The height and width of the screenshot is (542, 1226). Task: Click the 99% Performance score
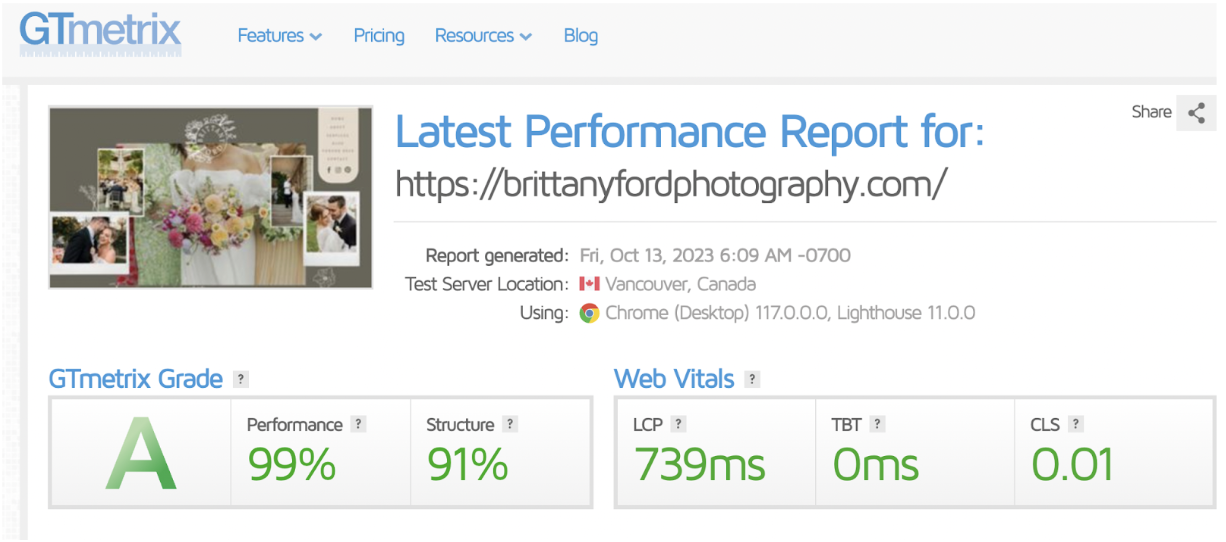(x=291, y=465)
